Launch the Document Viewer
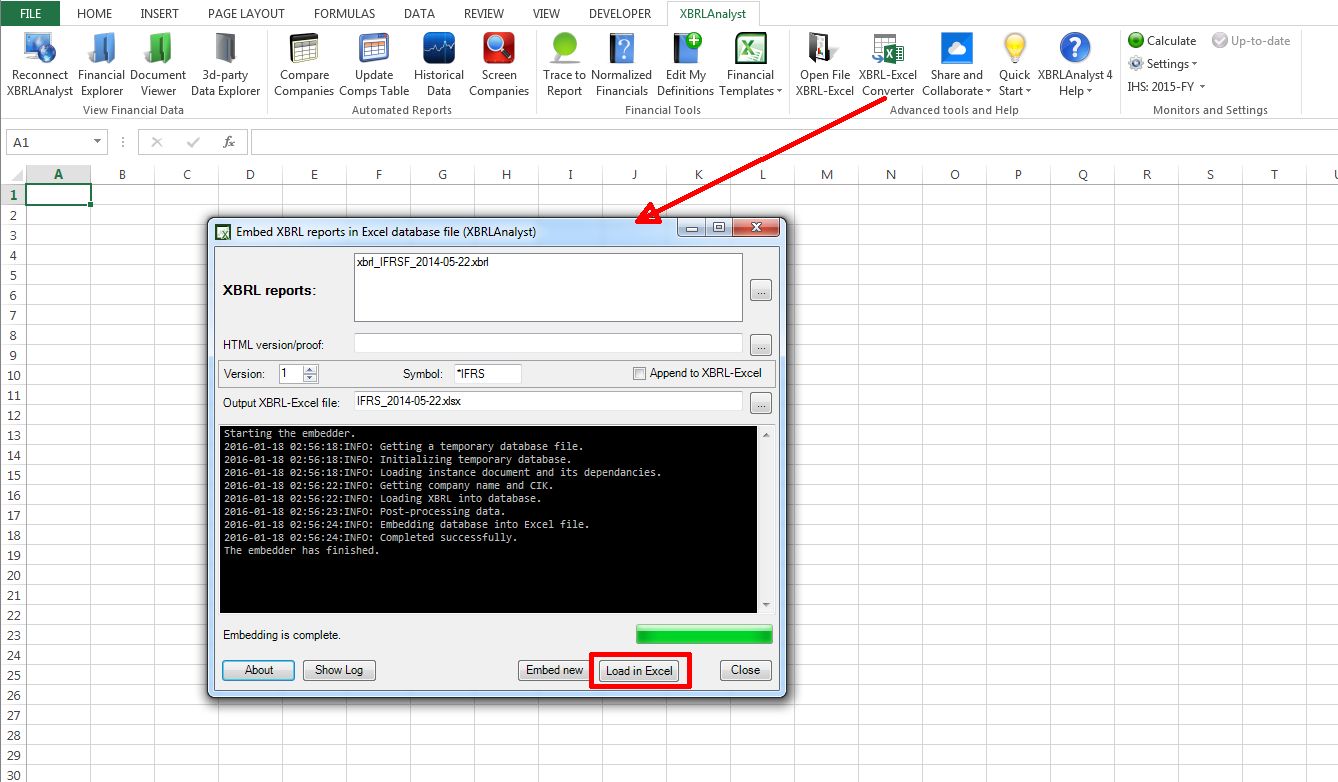 click(x=158, y=64)
